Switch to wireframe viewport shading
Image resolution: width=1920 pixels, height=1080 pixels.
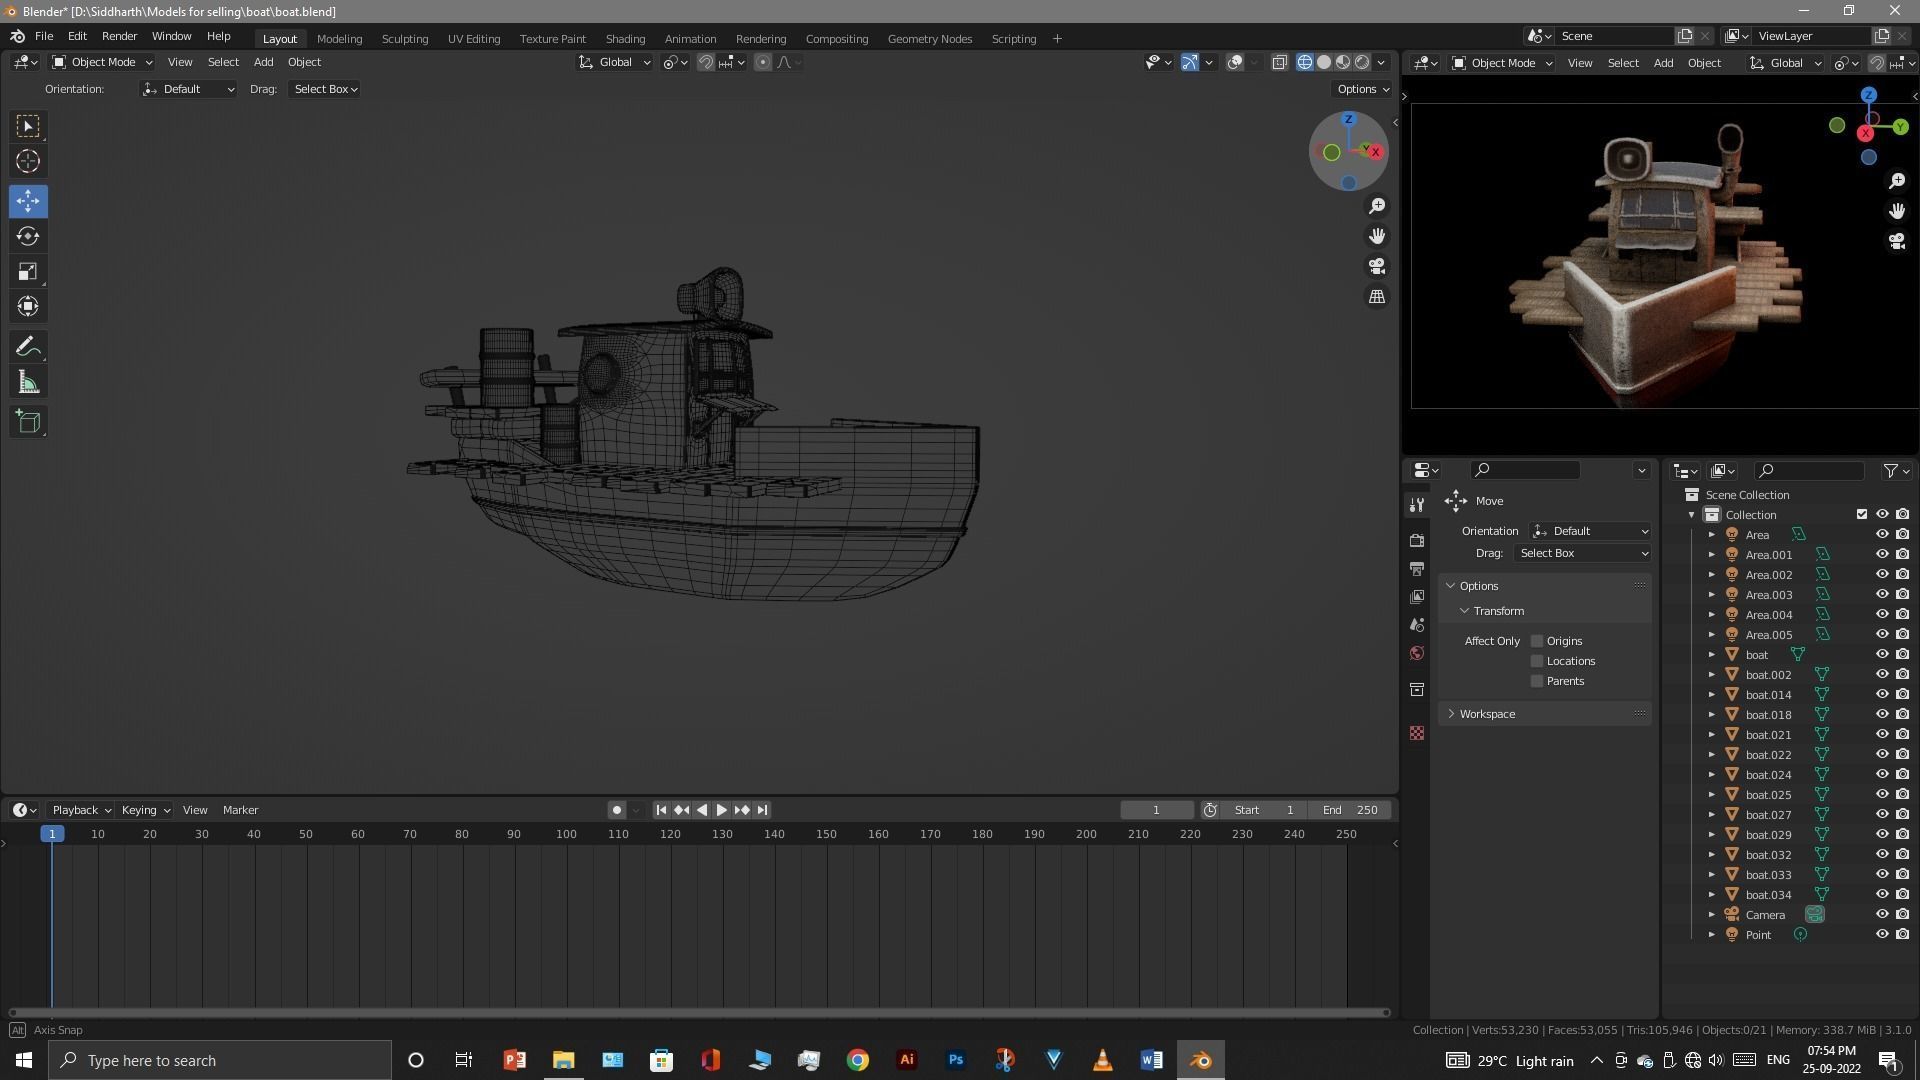[1305, 62]
